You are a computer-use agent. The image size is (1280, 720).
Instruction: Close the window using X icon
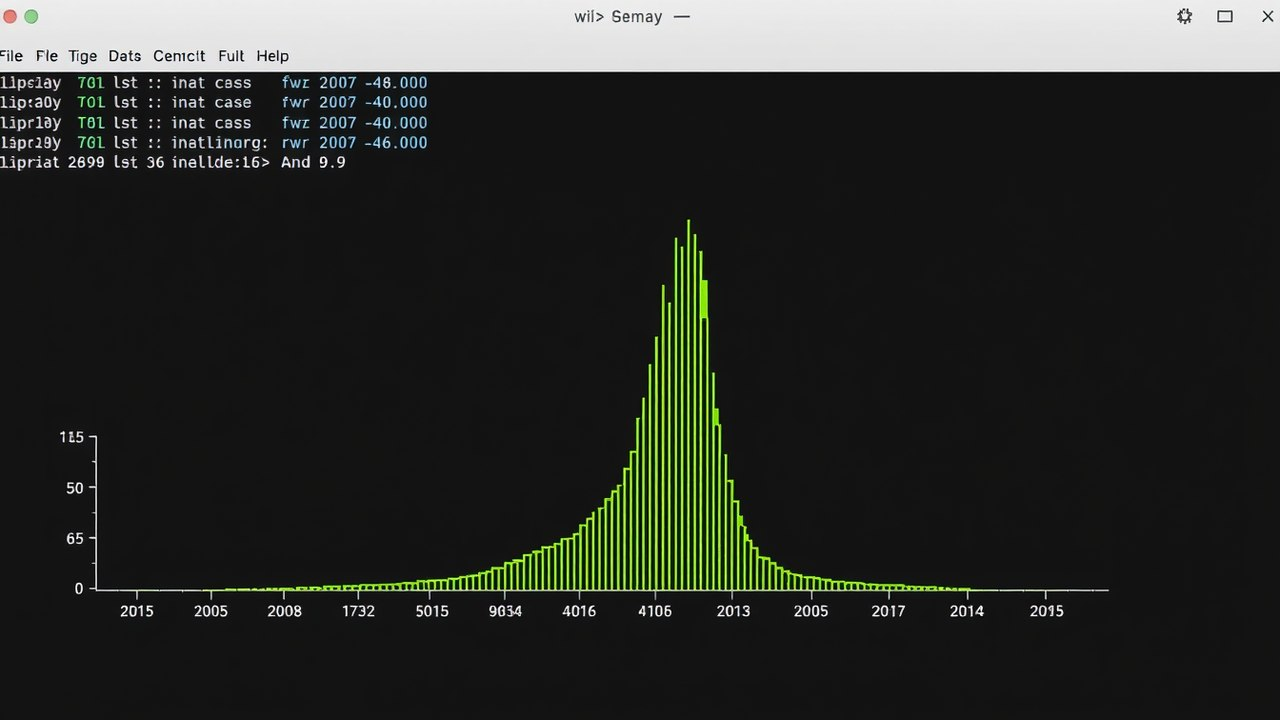(1268, 17)
